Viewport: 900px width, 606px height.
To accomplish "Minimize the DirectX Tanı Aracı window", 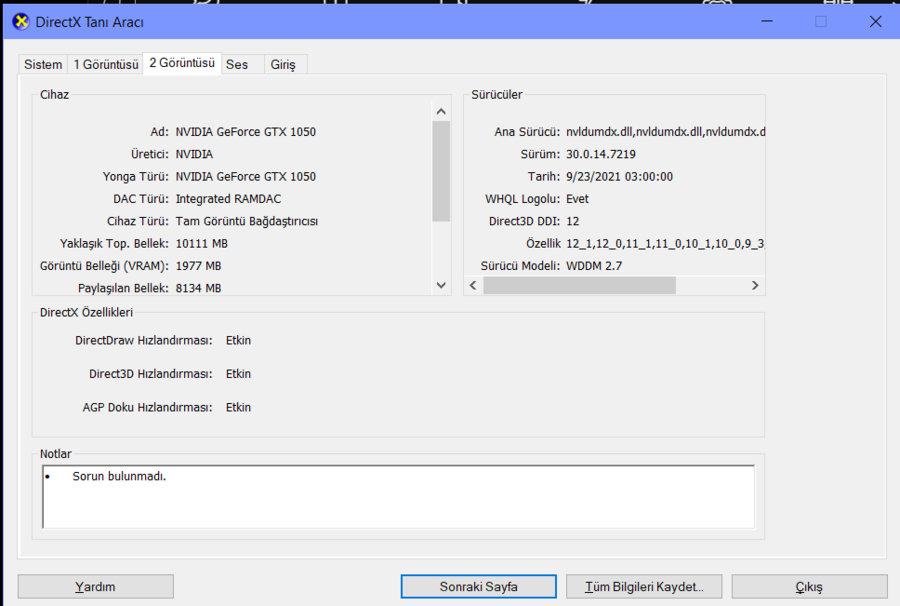I will (767, 22).
